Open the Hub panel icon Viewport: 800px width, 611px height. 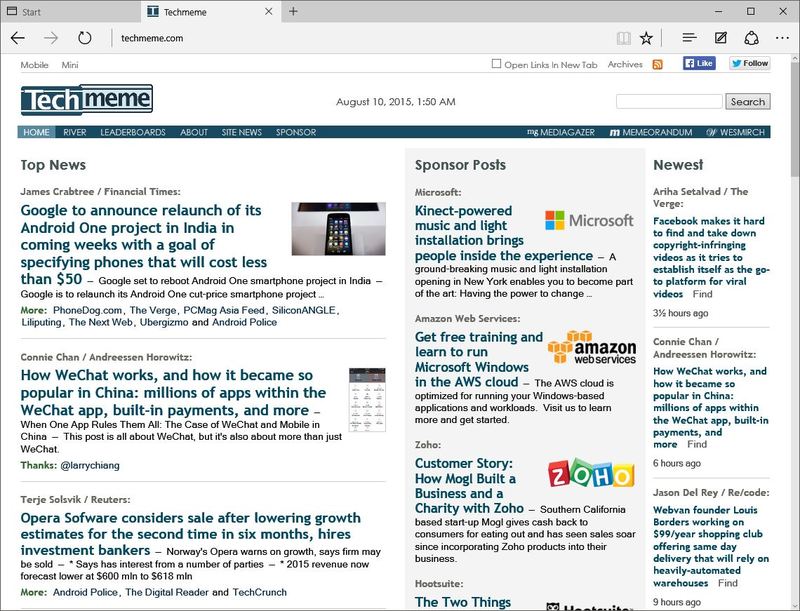coord(689,38)
